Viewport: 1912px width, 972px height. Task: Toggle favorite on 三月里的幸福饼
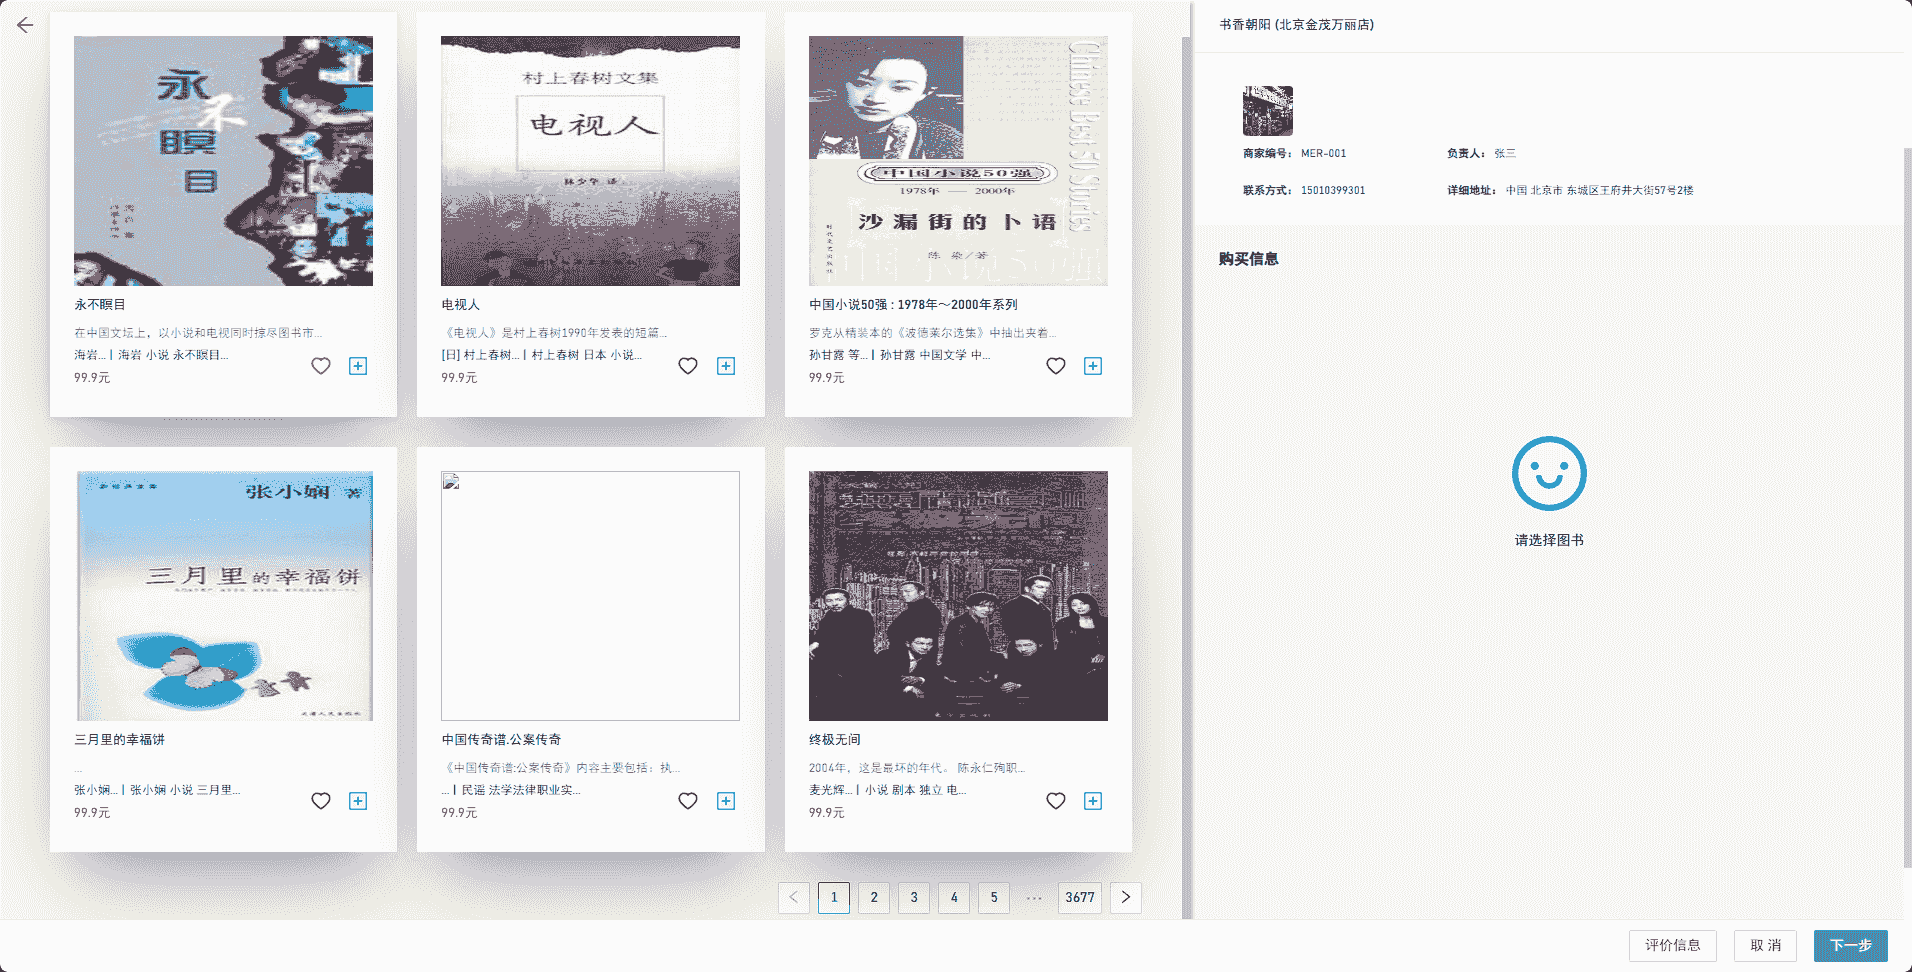point(321,801)
